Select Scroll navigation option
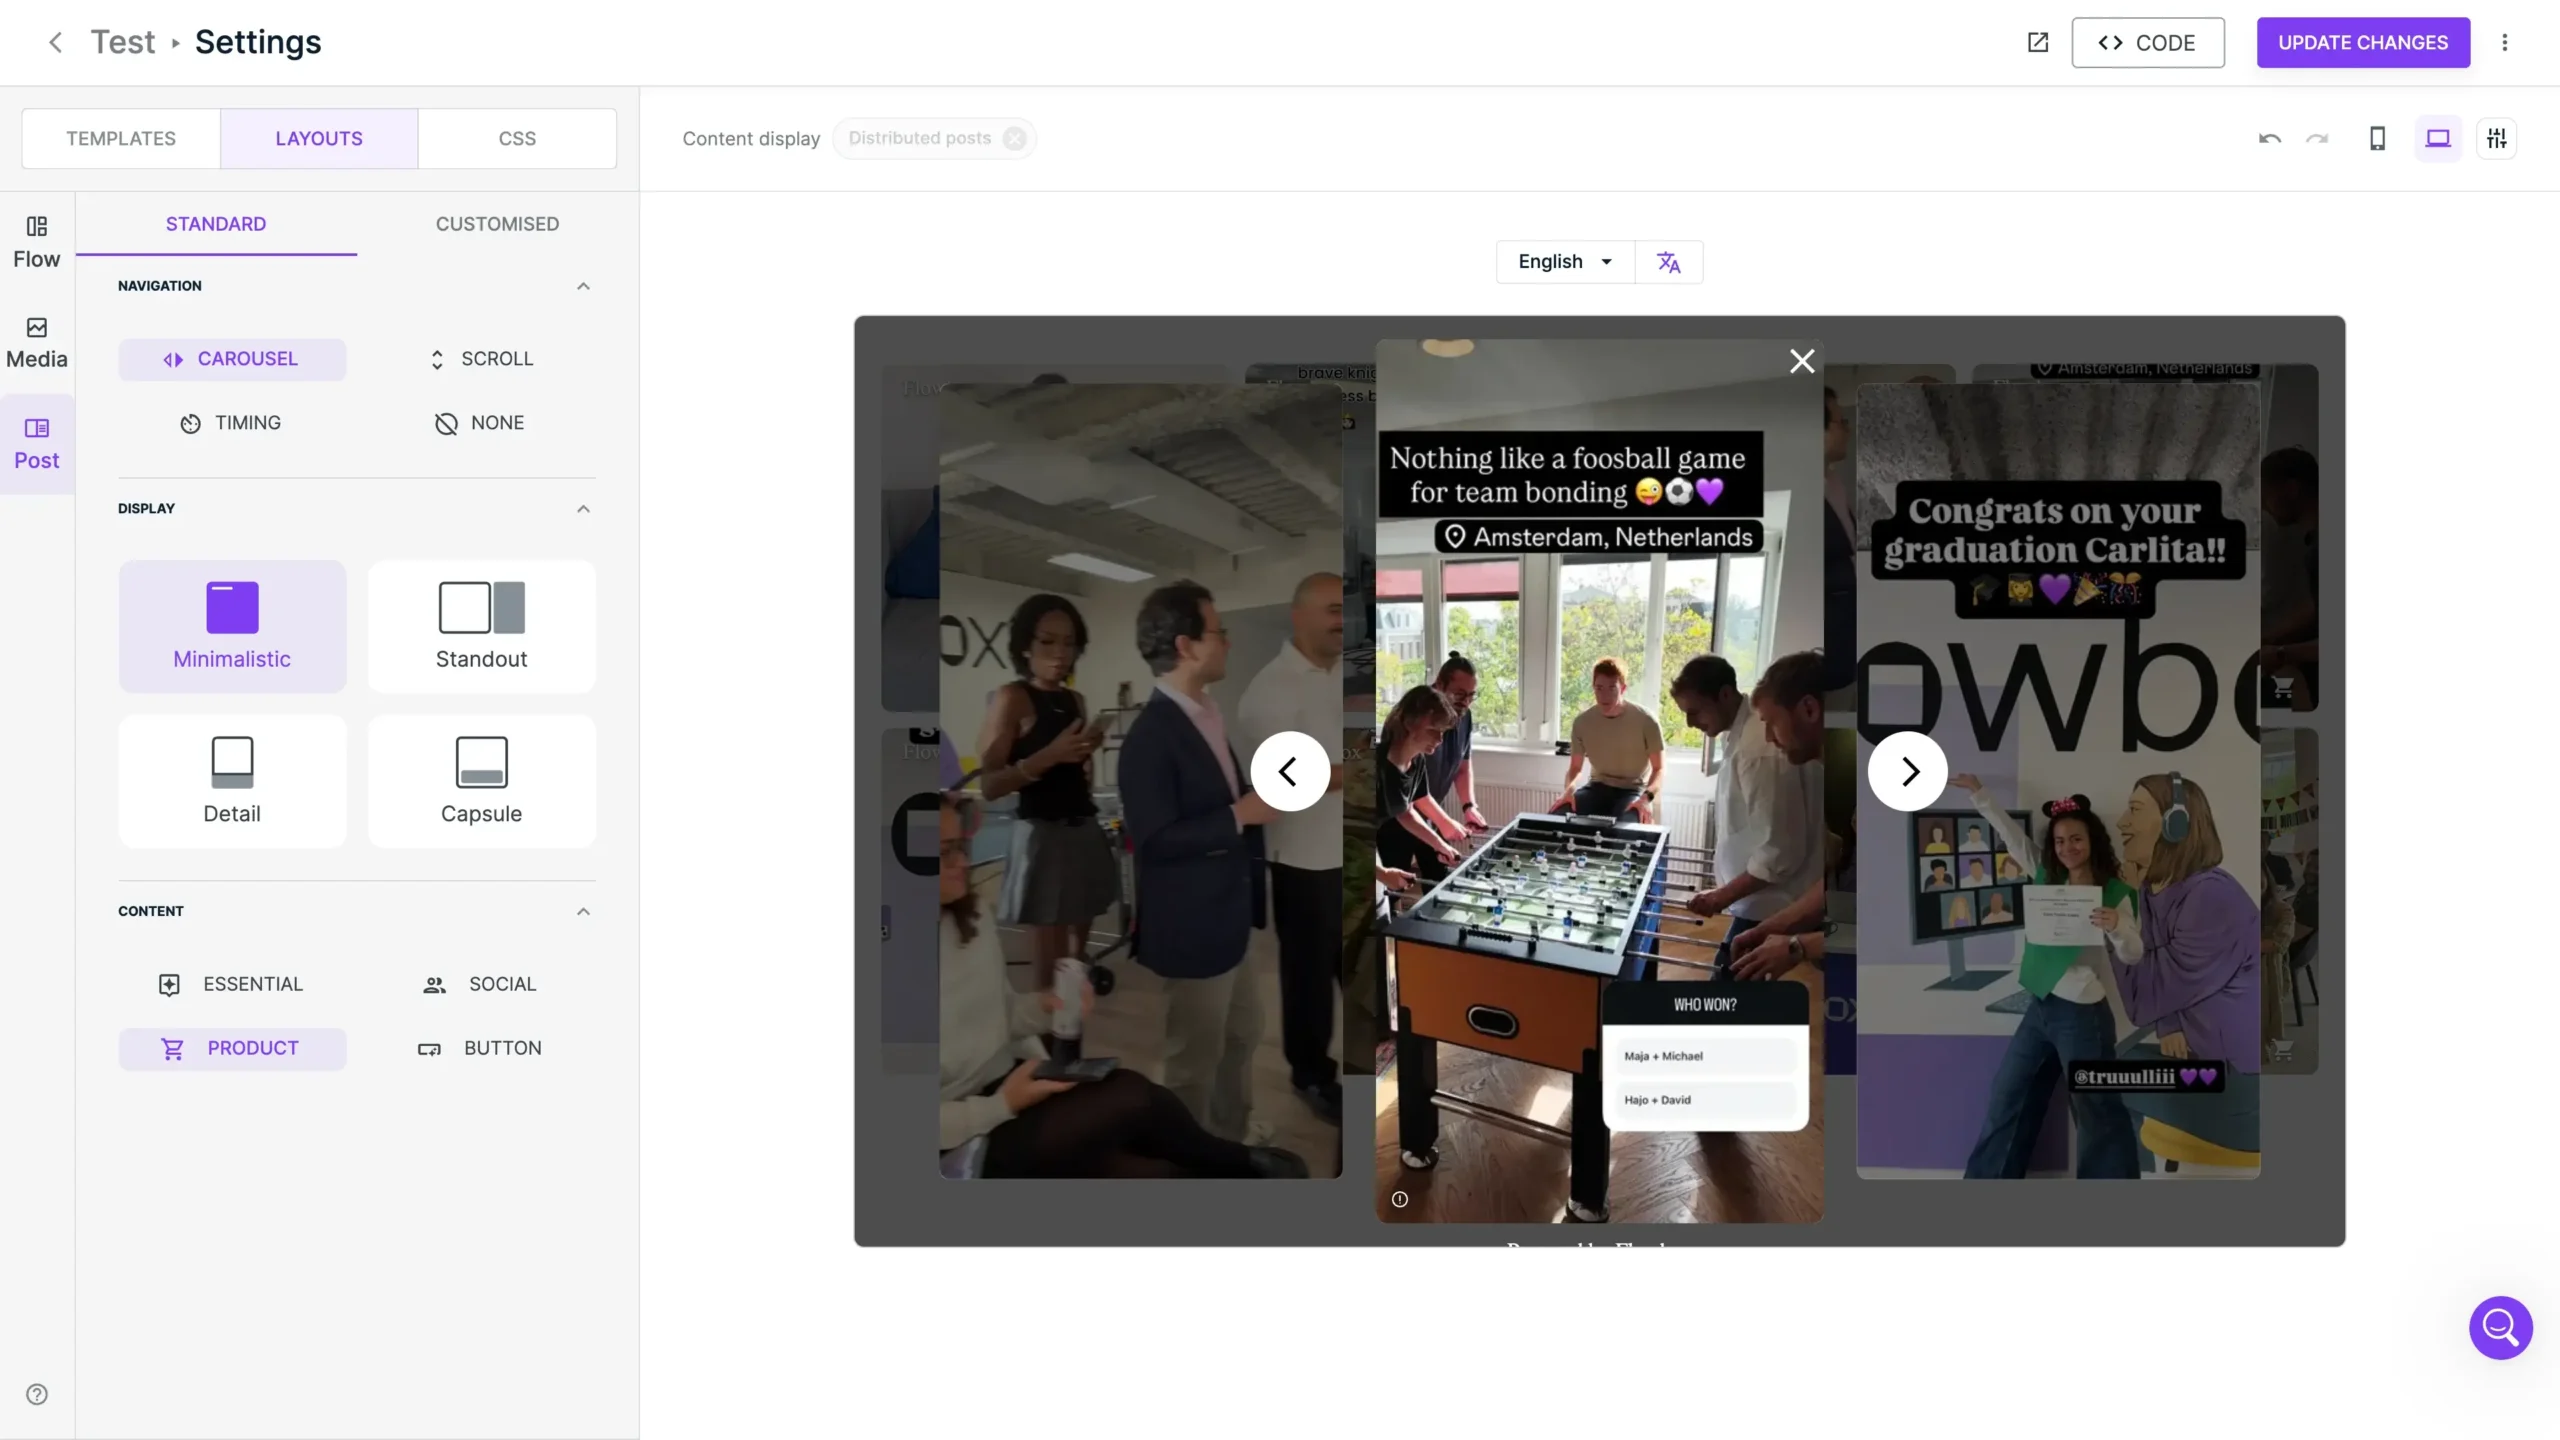This screenshot has height=1440, width=2560. (481, 359)
